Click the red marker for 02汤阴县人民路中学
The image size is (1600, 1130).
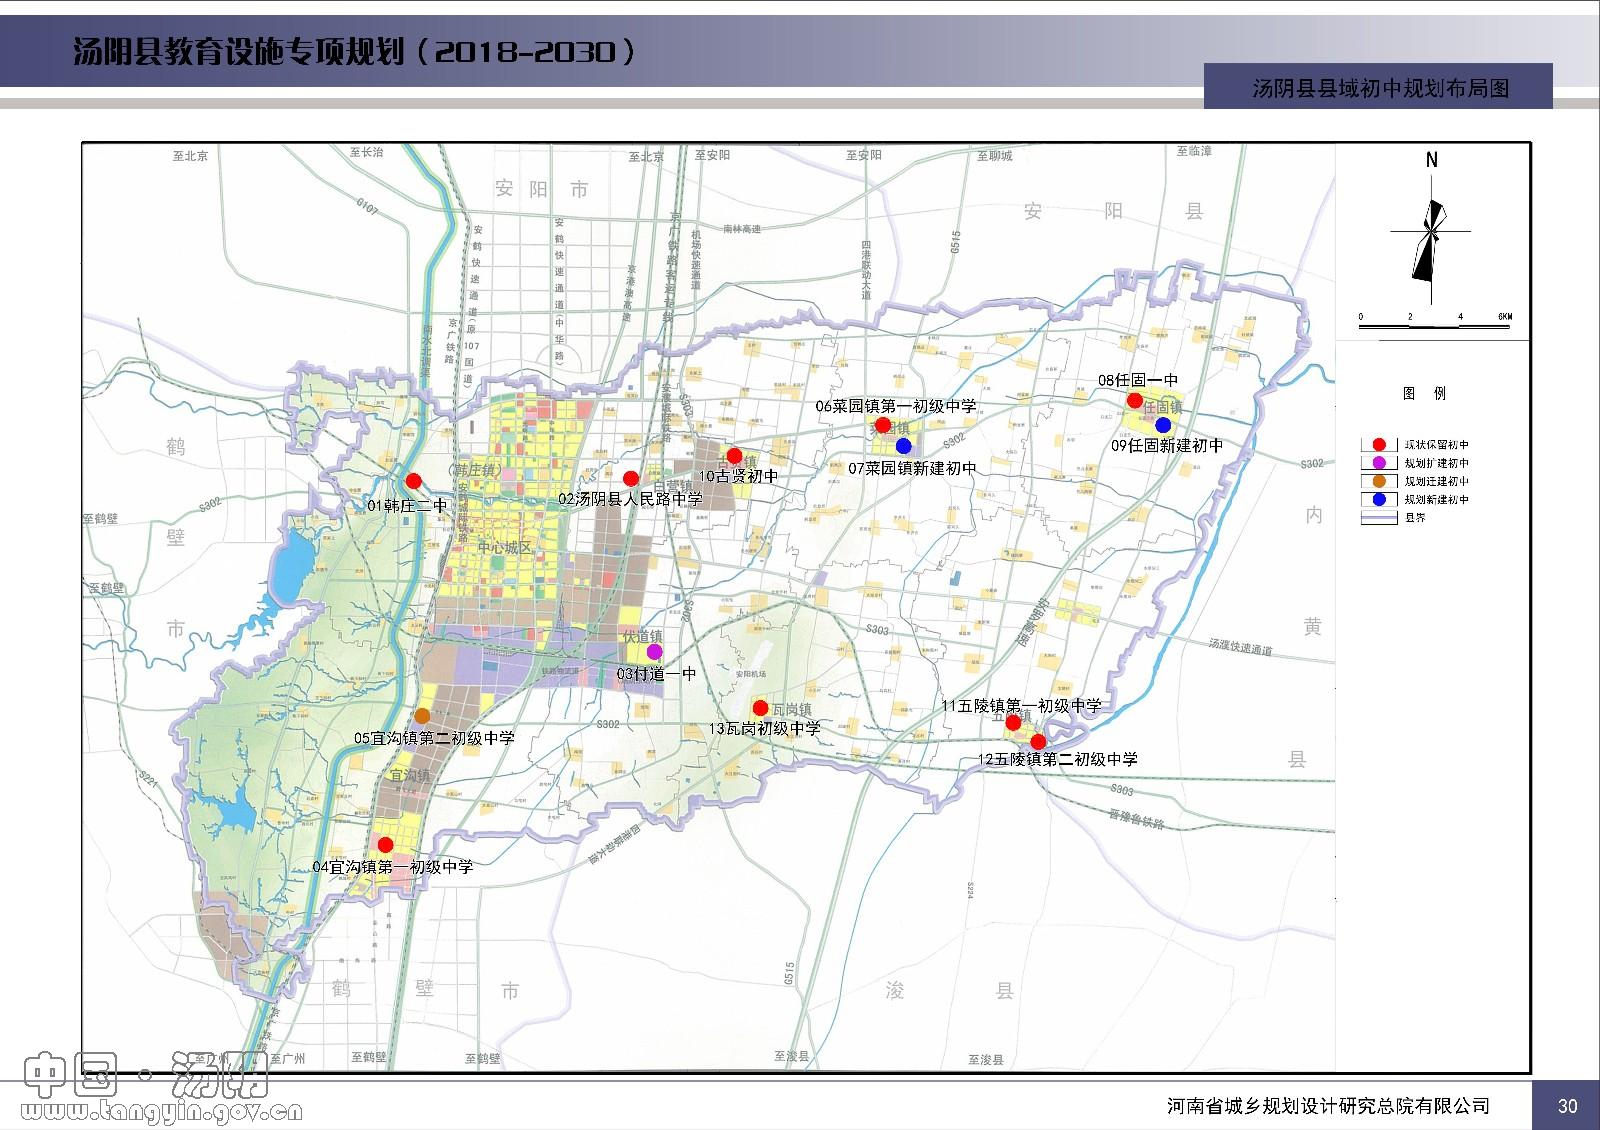[x=630, y=478]
